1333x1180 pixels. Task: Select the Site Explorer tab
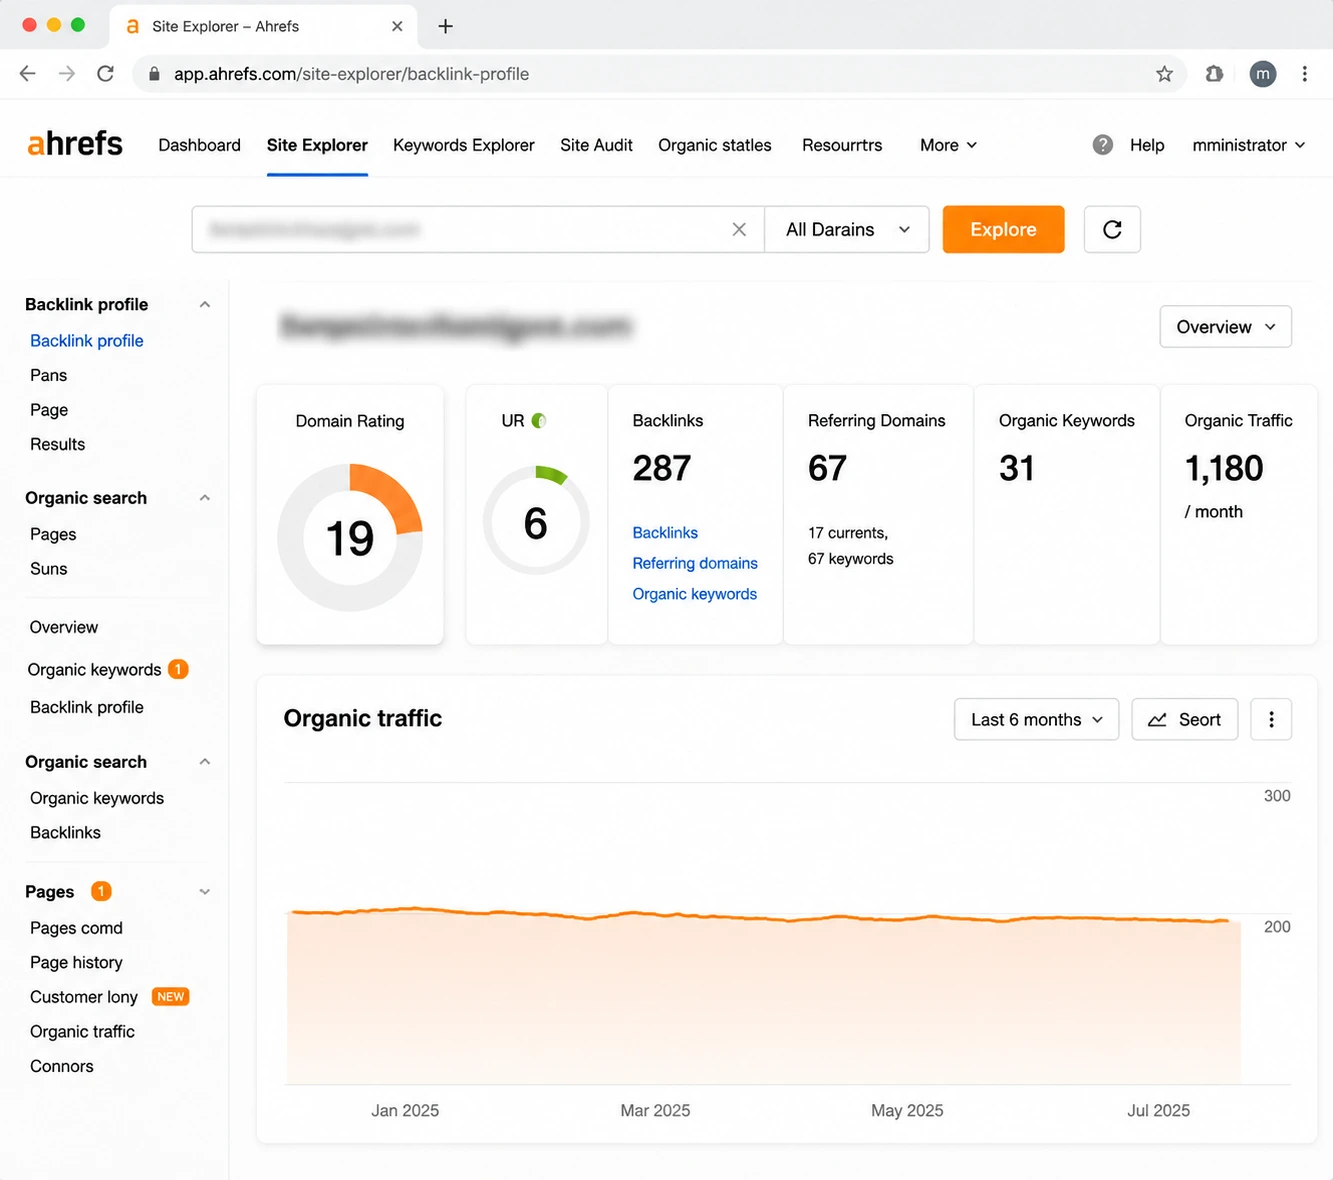[x=317, y=145]
